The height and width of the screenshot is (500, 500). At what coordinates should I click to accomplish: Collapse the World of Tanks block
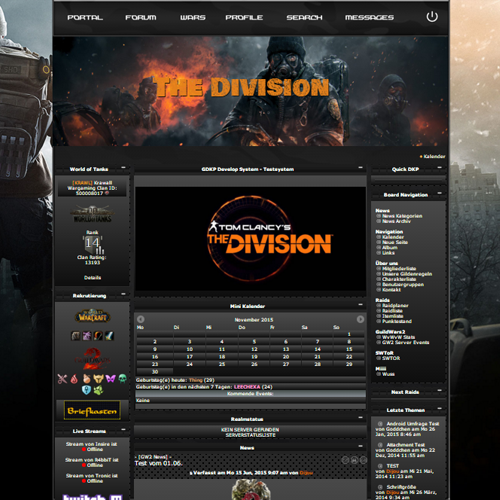[x=123, y=167]
